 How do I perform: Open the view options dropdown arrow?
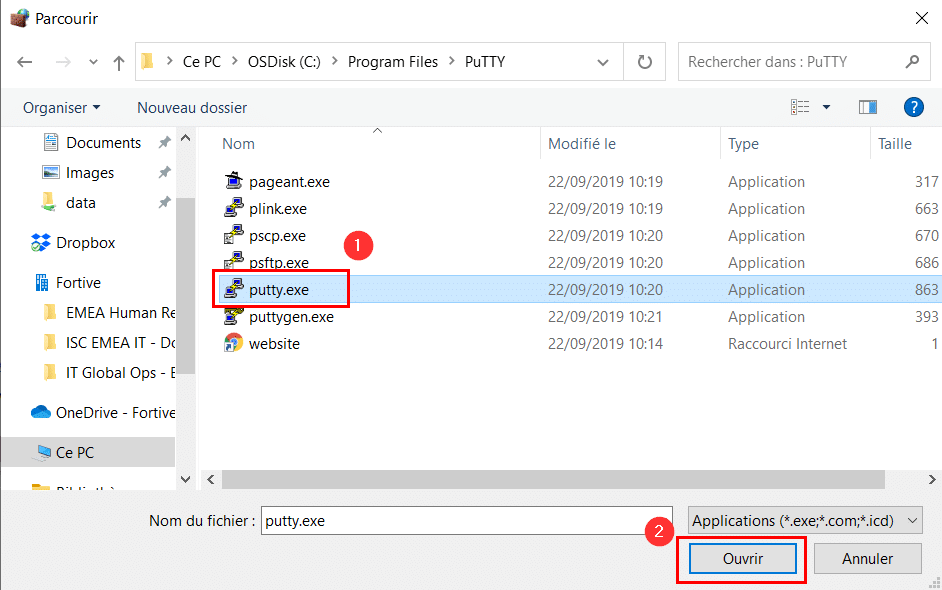(x=826, y=107)
